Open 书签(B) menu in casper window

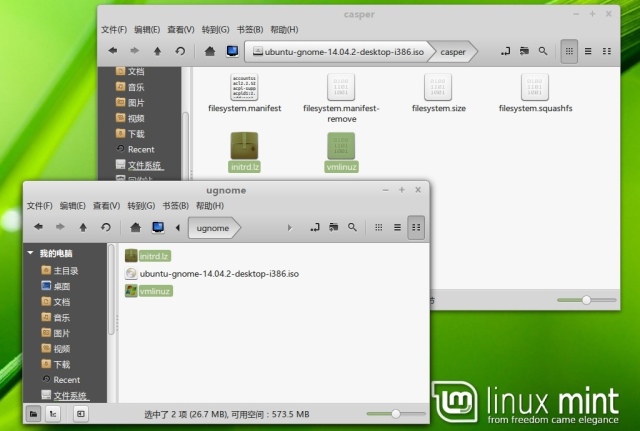tap(250, 29)
